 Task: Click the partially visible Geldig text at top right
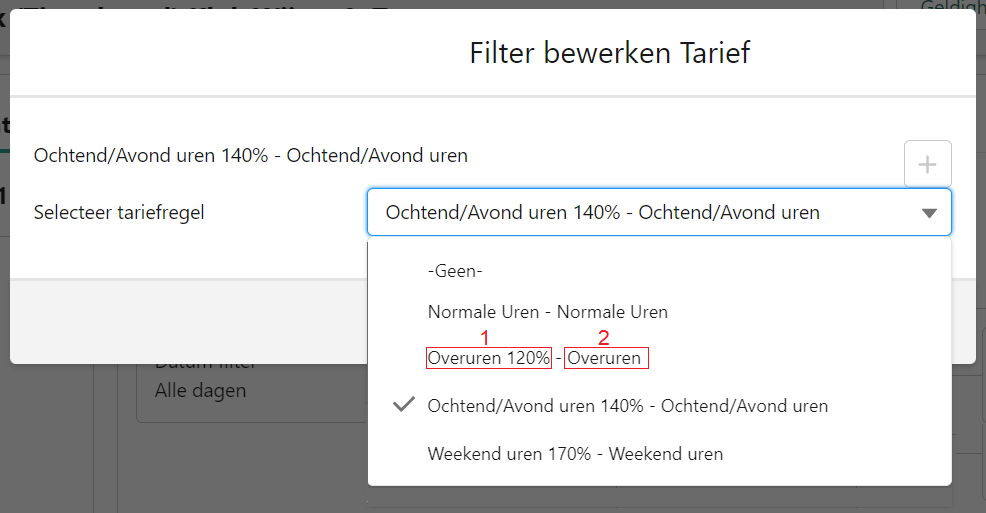pyautogui.click(x=950, y=6)
